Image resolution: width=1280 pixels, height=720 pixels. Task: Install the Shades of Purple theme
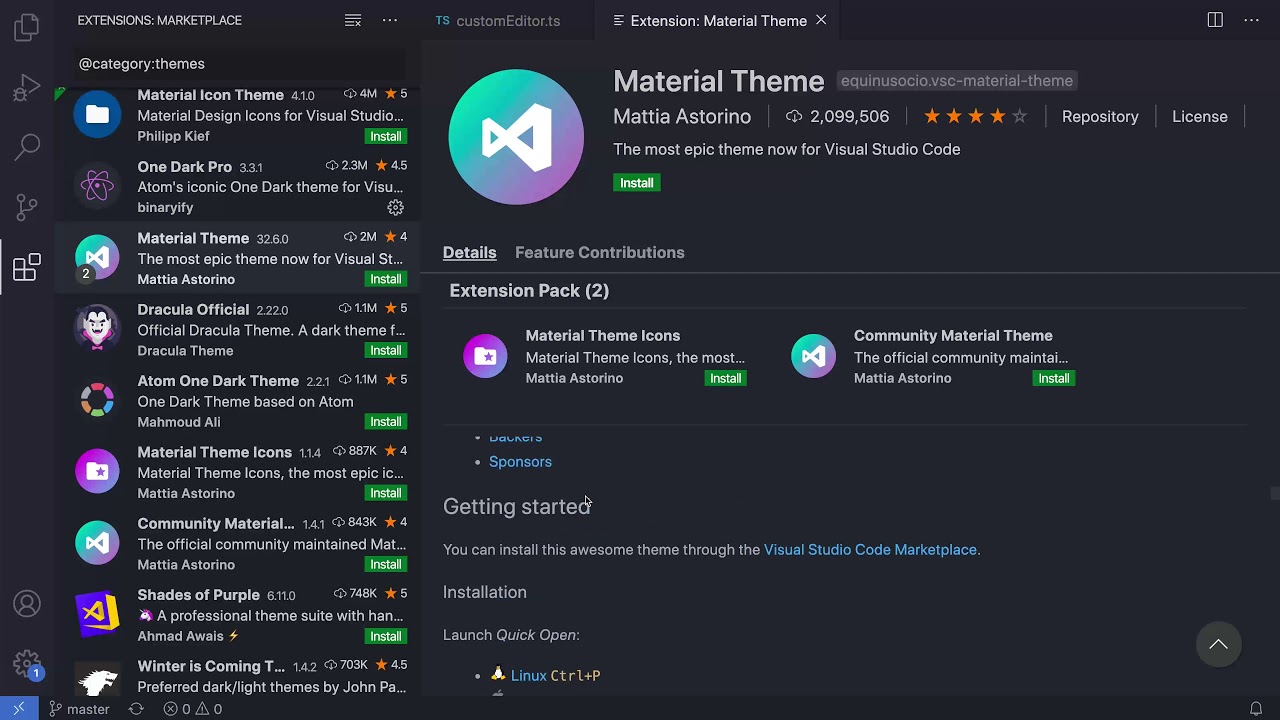click(385, 636)
